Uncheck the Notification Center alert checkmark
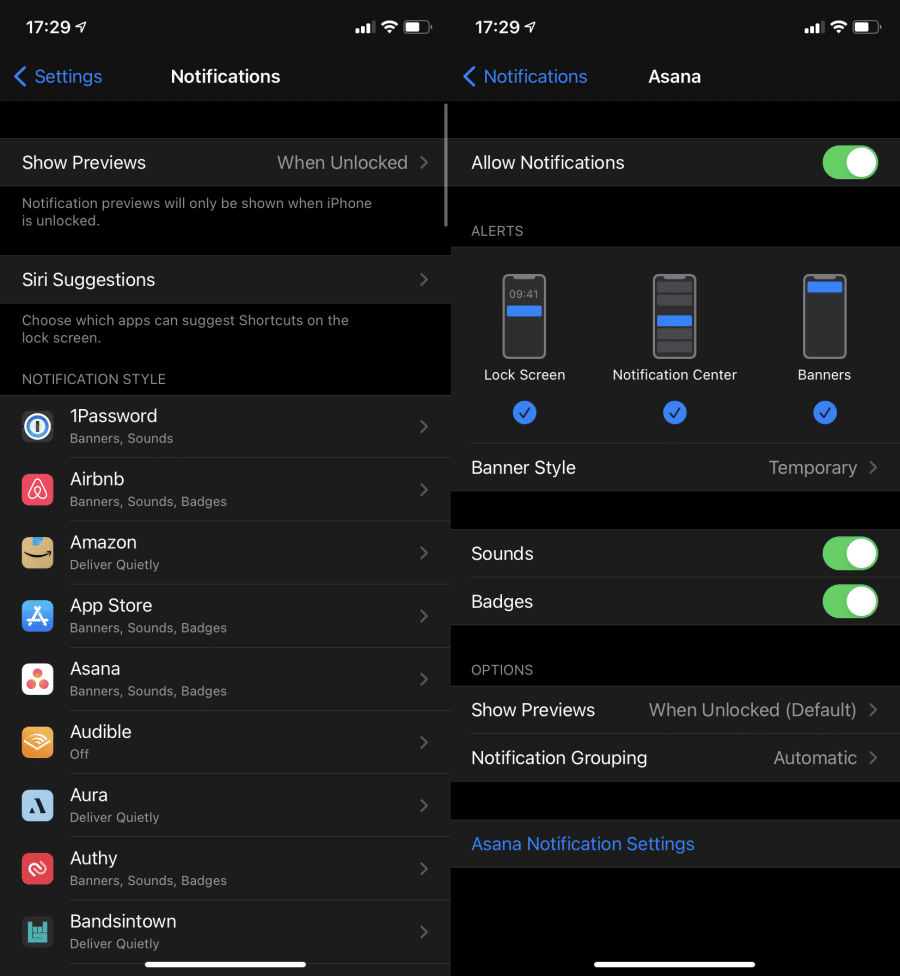Screen dimensions: 900x976 pyautogui.click(x=675, y=413)
